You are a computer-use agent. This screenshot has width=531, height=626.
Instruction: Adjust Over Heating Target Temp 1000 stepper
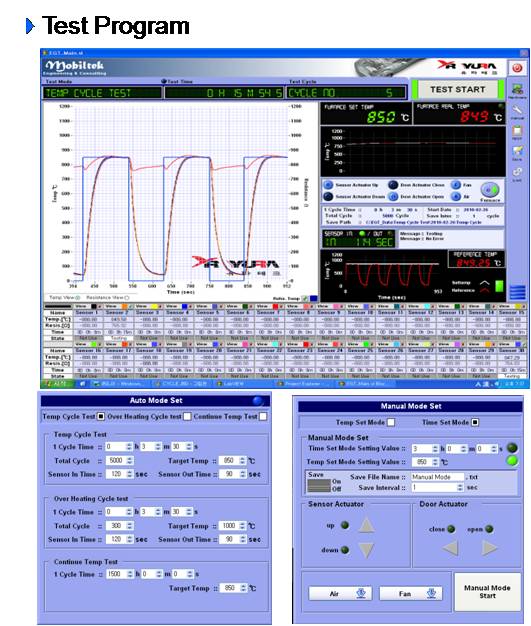[x=242, y=526]
